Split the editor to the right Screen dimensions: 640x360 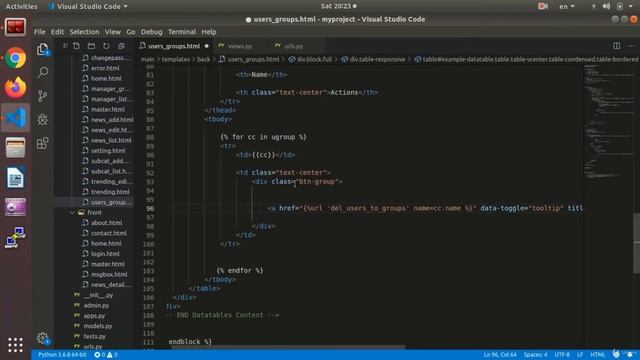tap(616, 46)
